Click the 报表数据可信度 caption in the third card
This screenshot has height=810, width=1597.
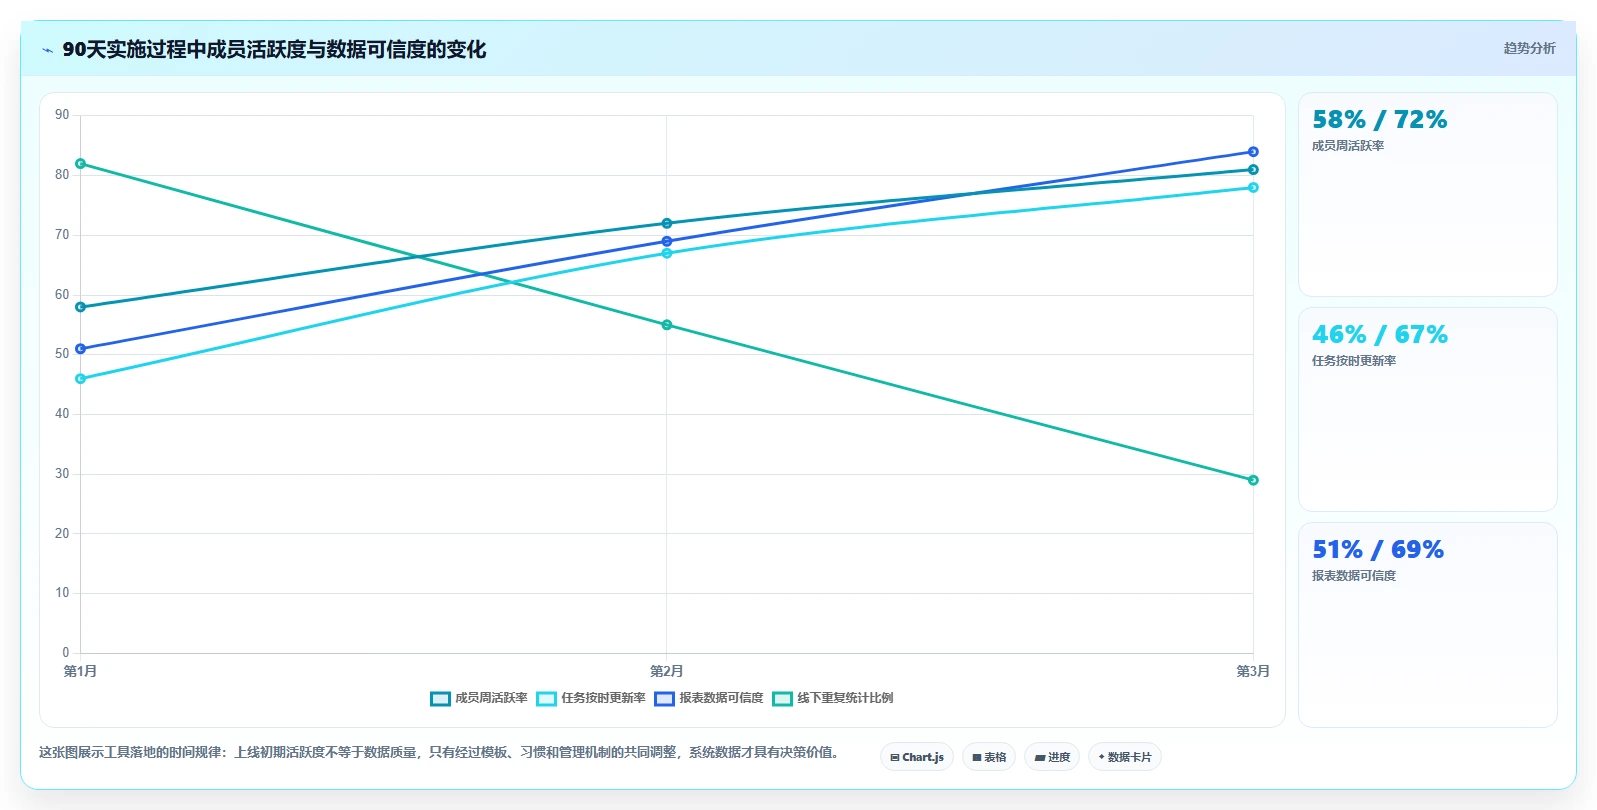point(1354,576)
